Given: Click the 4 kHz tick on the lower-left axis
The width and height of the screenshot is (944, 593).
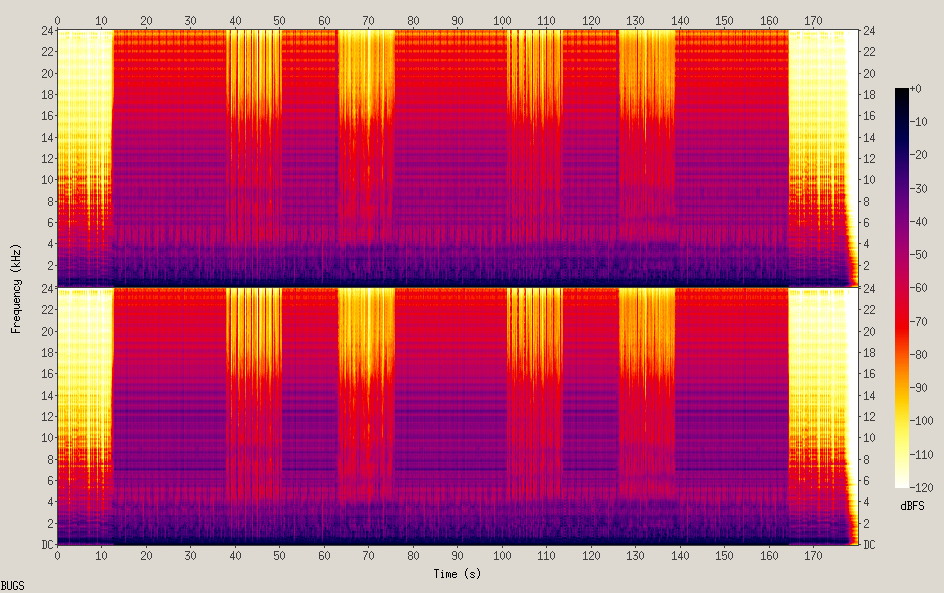Looking at the screenshot, I should [47, 502].
